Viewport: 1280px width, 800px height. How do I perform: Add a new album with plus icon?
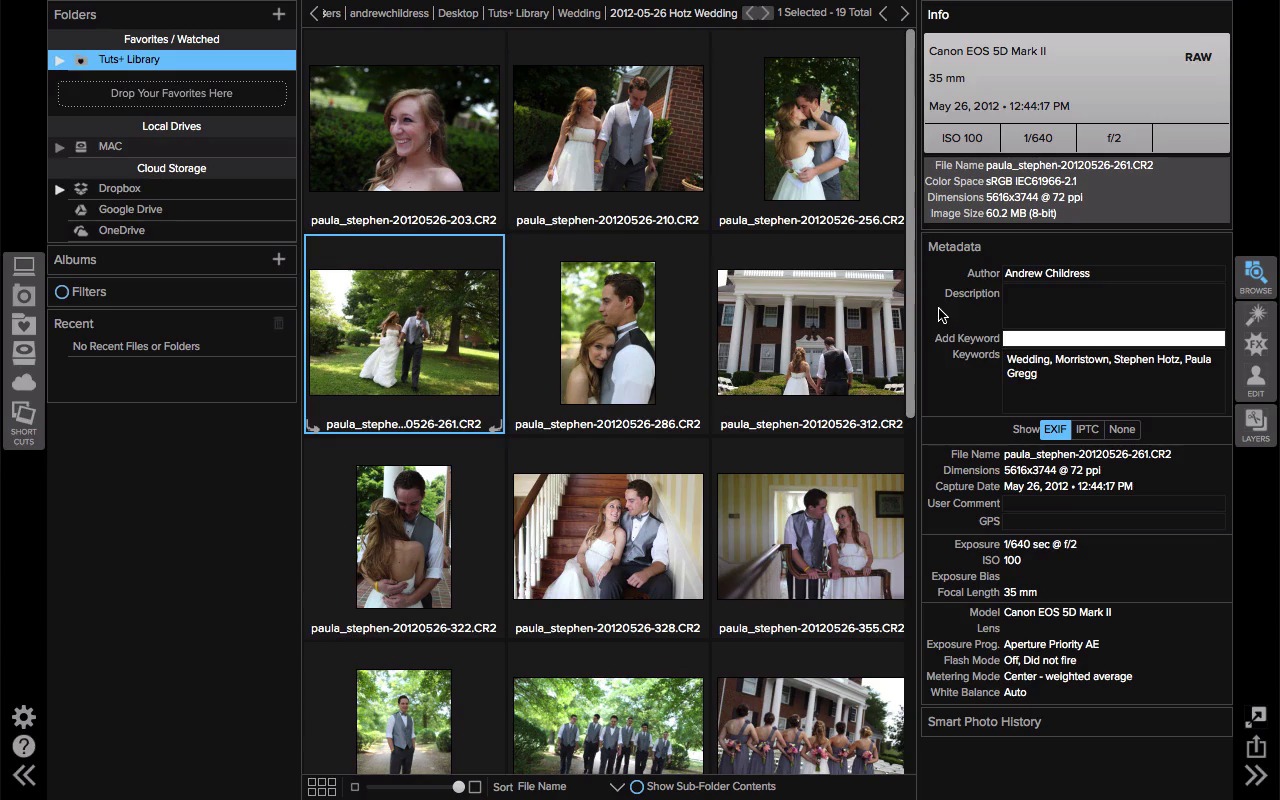279,259
